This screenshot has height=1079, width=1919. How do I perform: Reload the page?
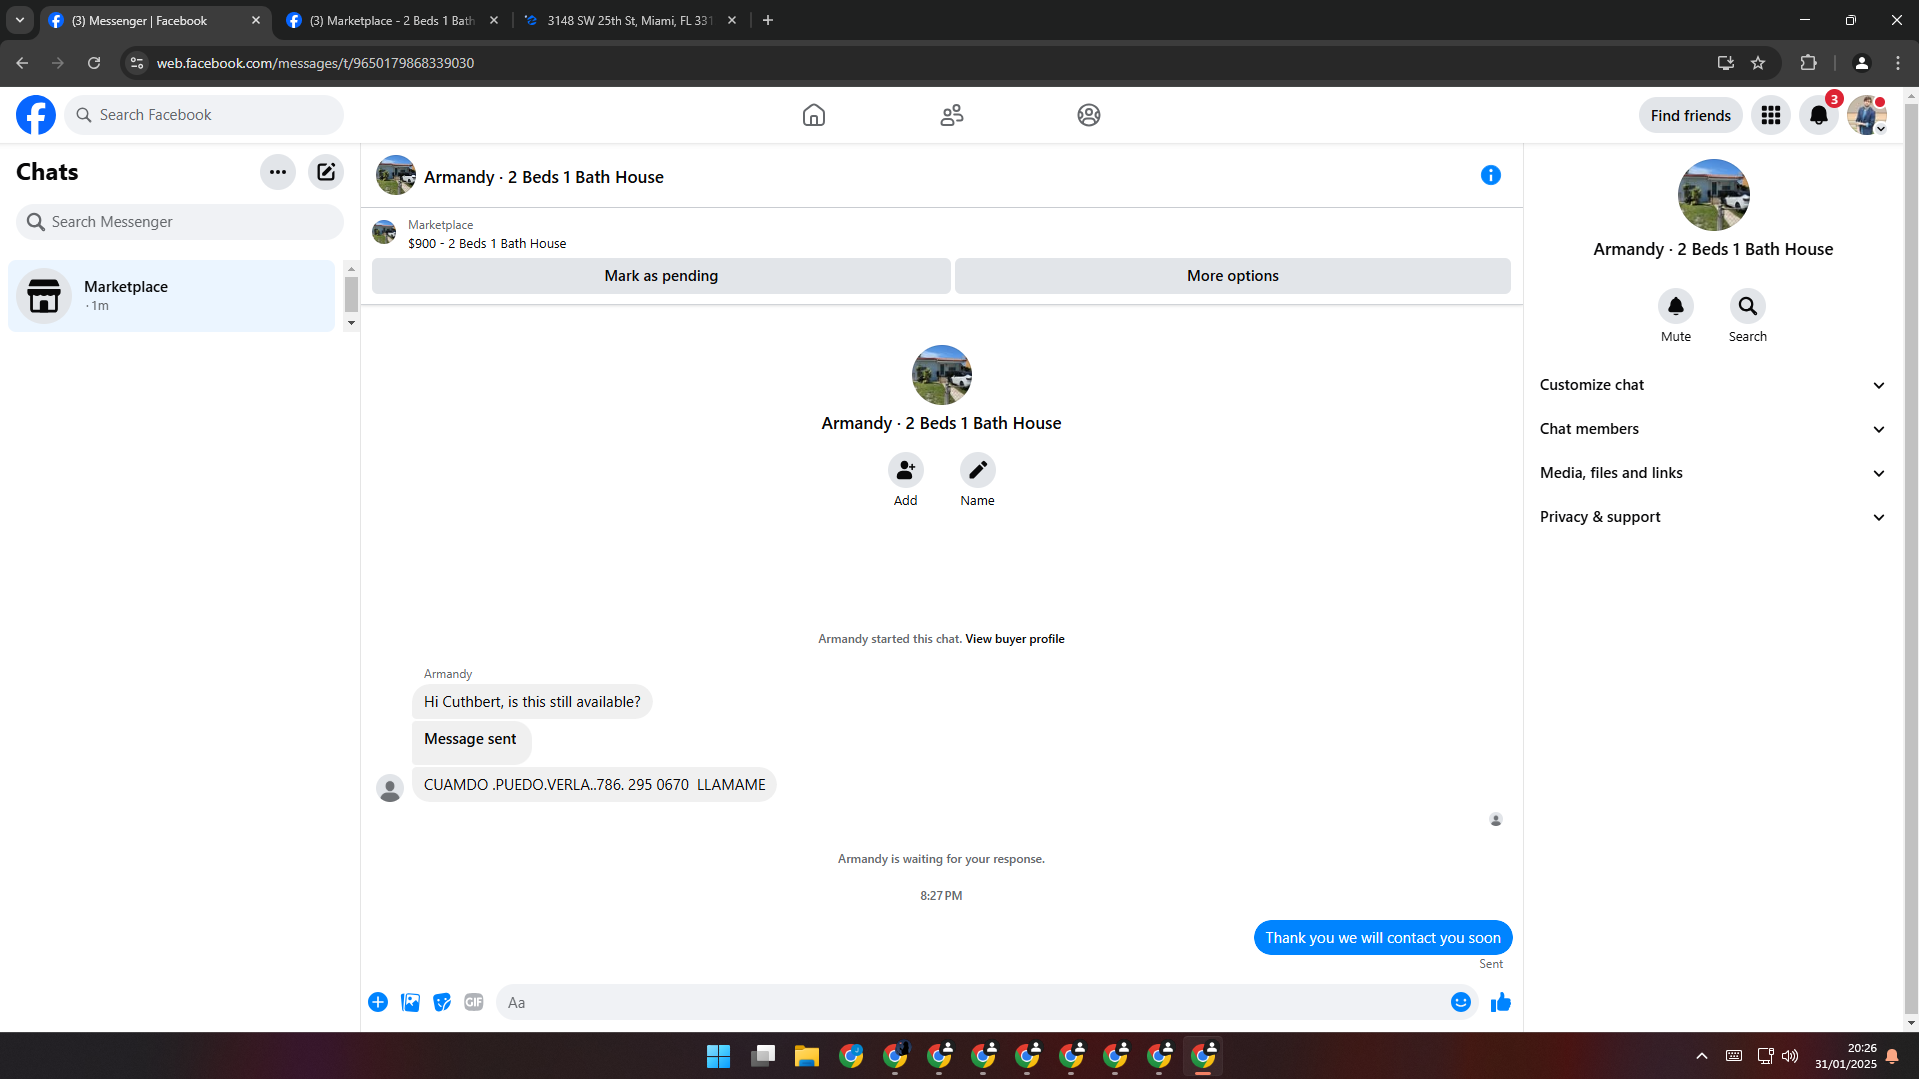point(94,63)
